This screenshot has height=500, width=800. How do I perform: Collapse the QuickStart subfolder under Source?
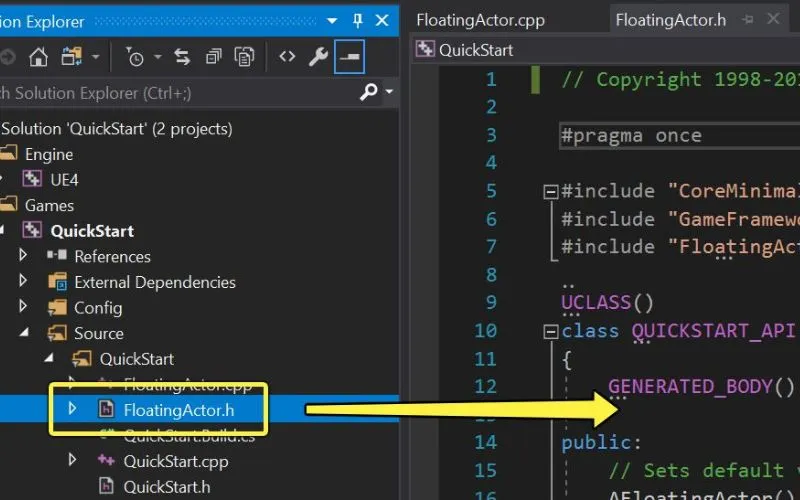[x=49, y=358]
